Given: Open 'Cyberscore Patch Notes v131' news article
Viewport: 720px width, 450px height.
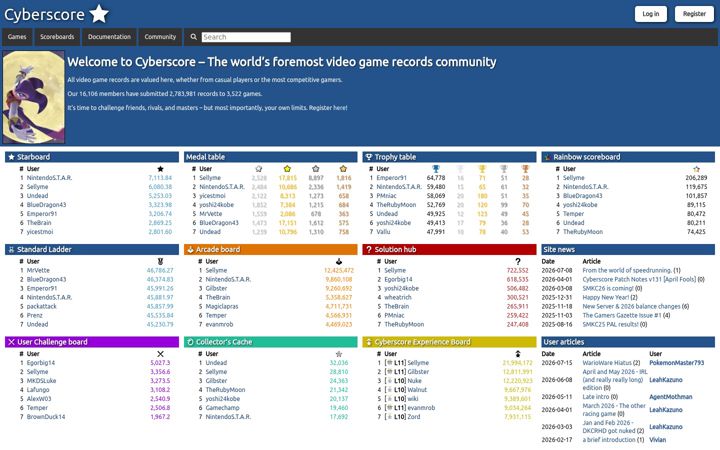Looking at the screenshot, I should (x=639, y=279).
